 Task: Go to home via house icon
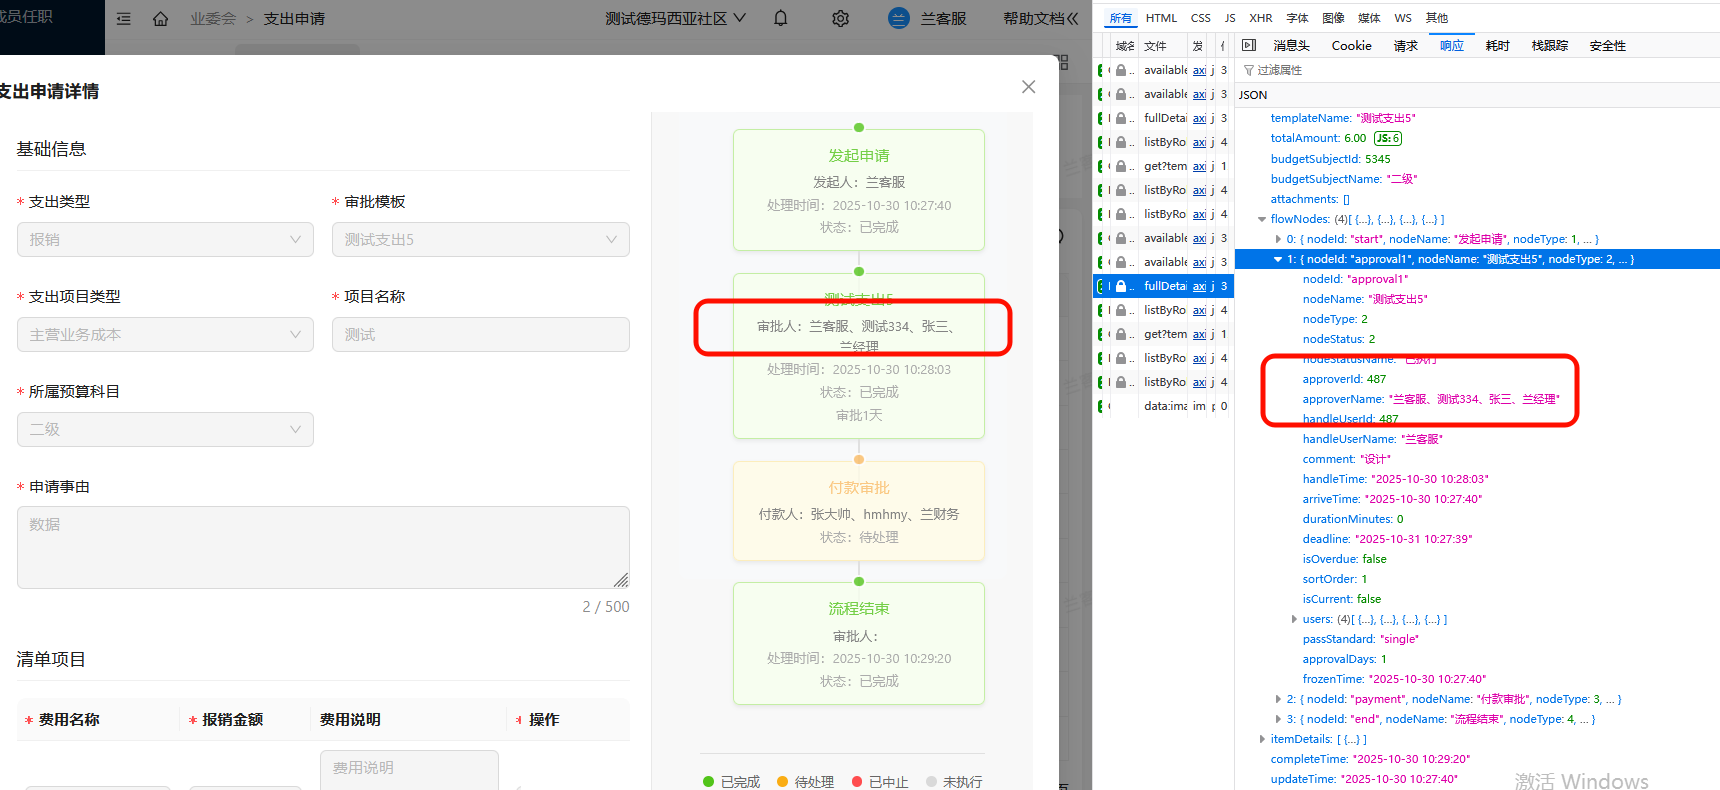pyautogui.click(x=160, y=19)
